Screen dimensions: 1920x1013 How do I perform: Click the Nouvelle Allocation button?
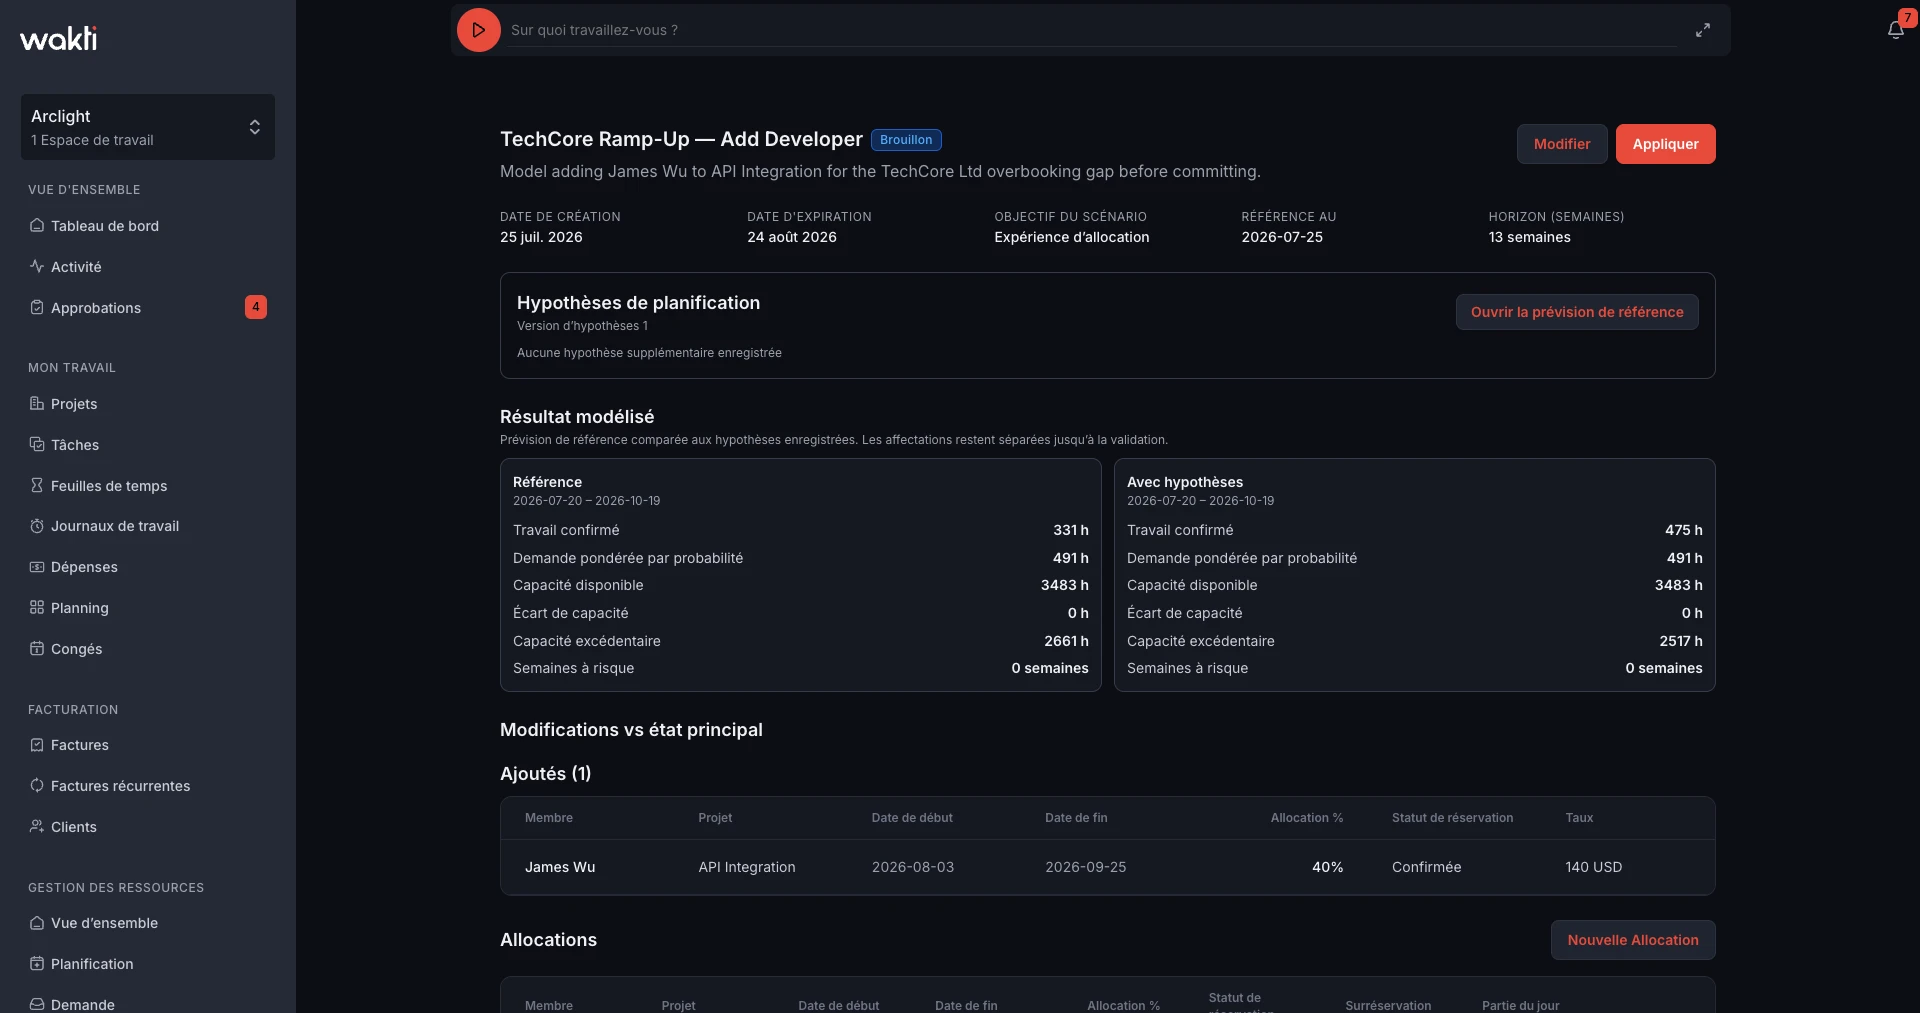click(x=1633, y=940)
